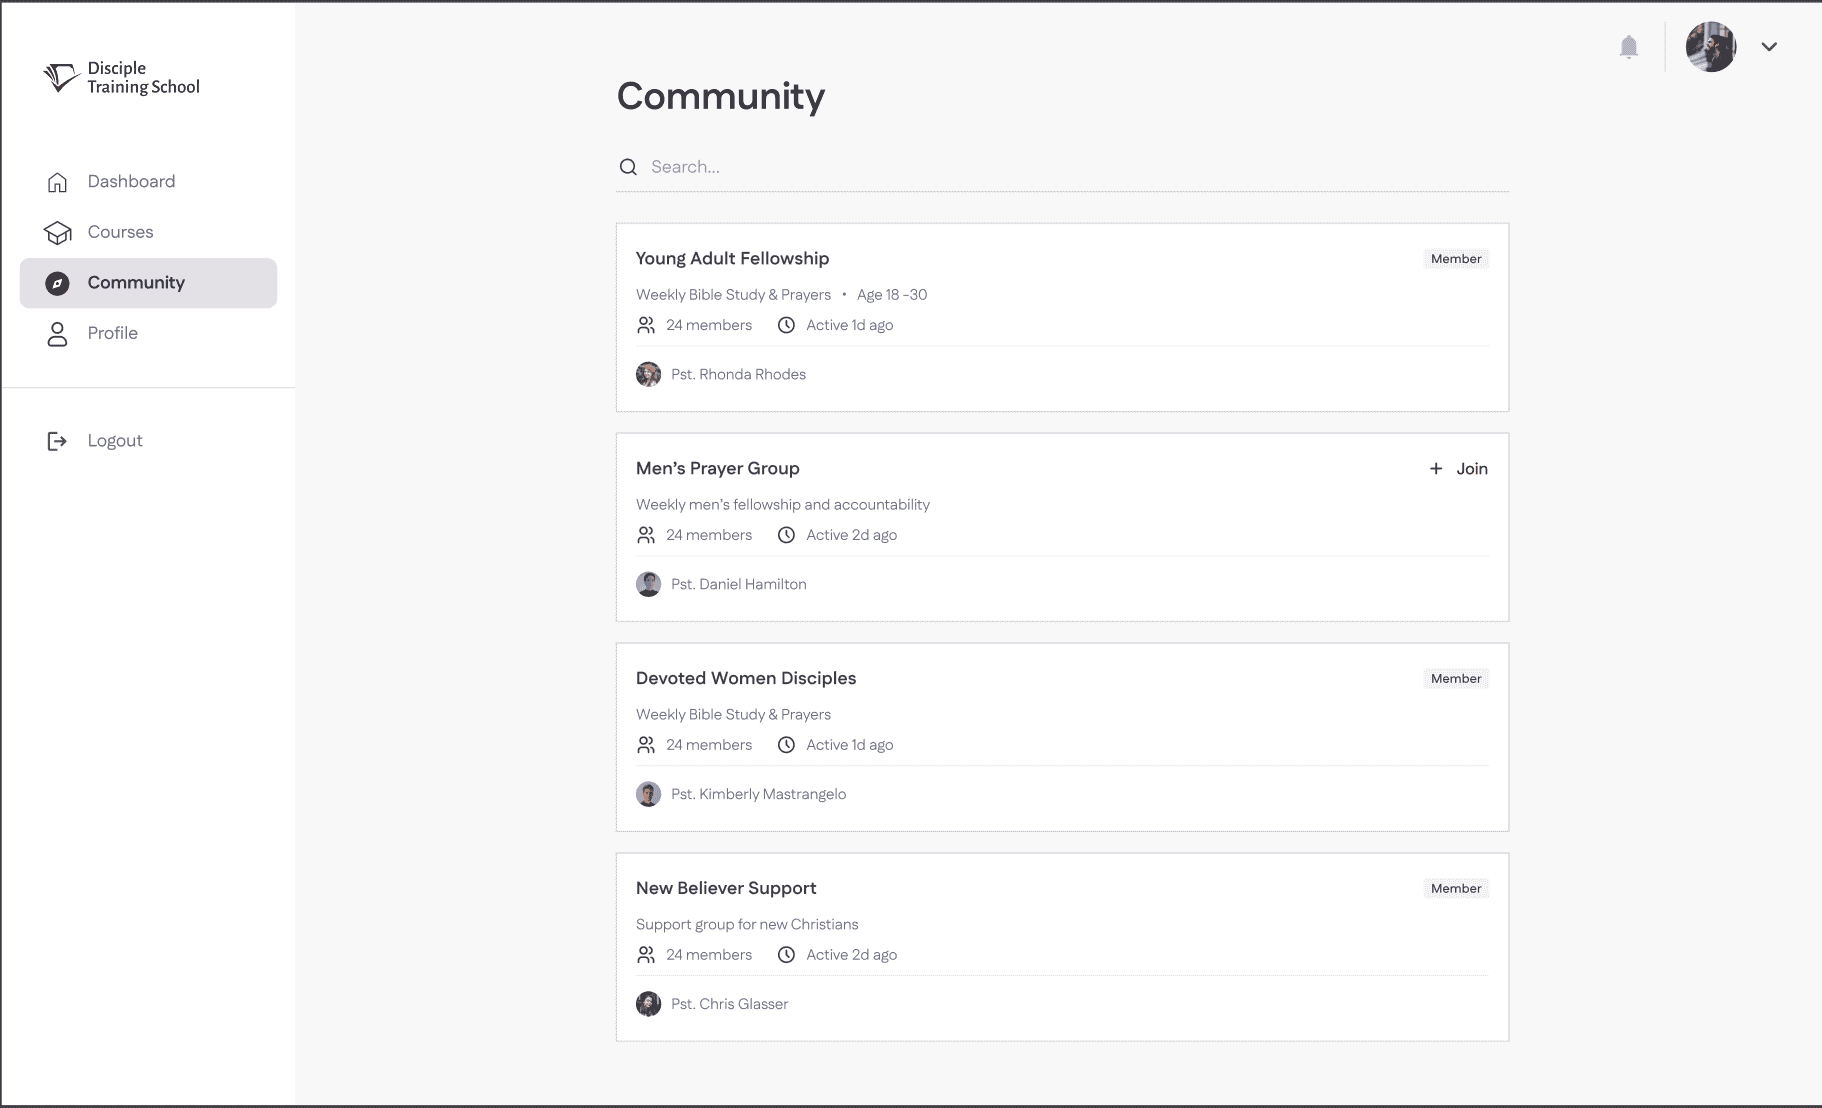Image resolution: width=1822 pixels, height=1108 pixels.
Task: Click the Logout arrow icon
Action: click(x=57, y=441)
